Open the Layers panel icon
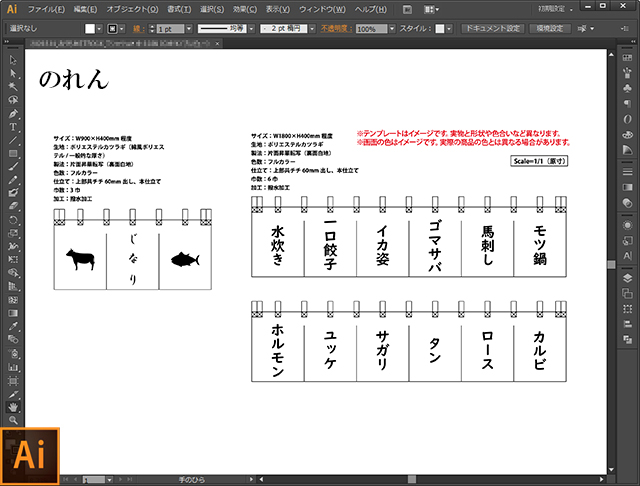This screenshot has width=640, height=486. click(x=627, y=278)
